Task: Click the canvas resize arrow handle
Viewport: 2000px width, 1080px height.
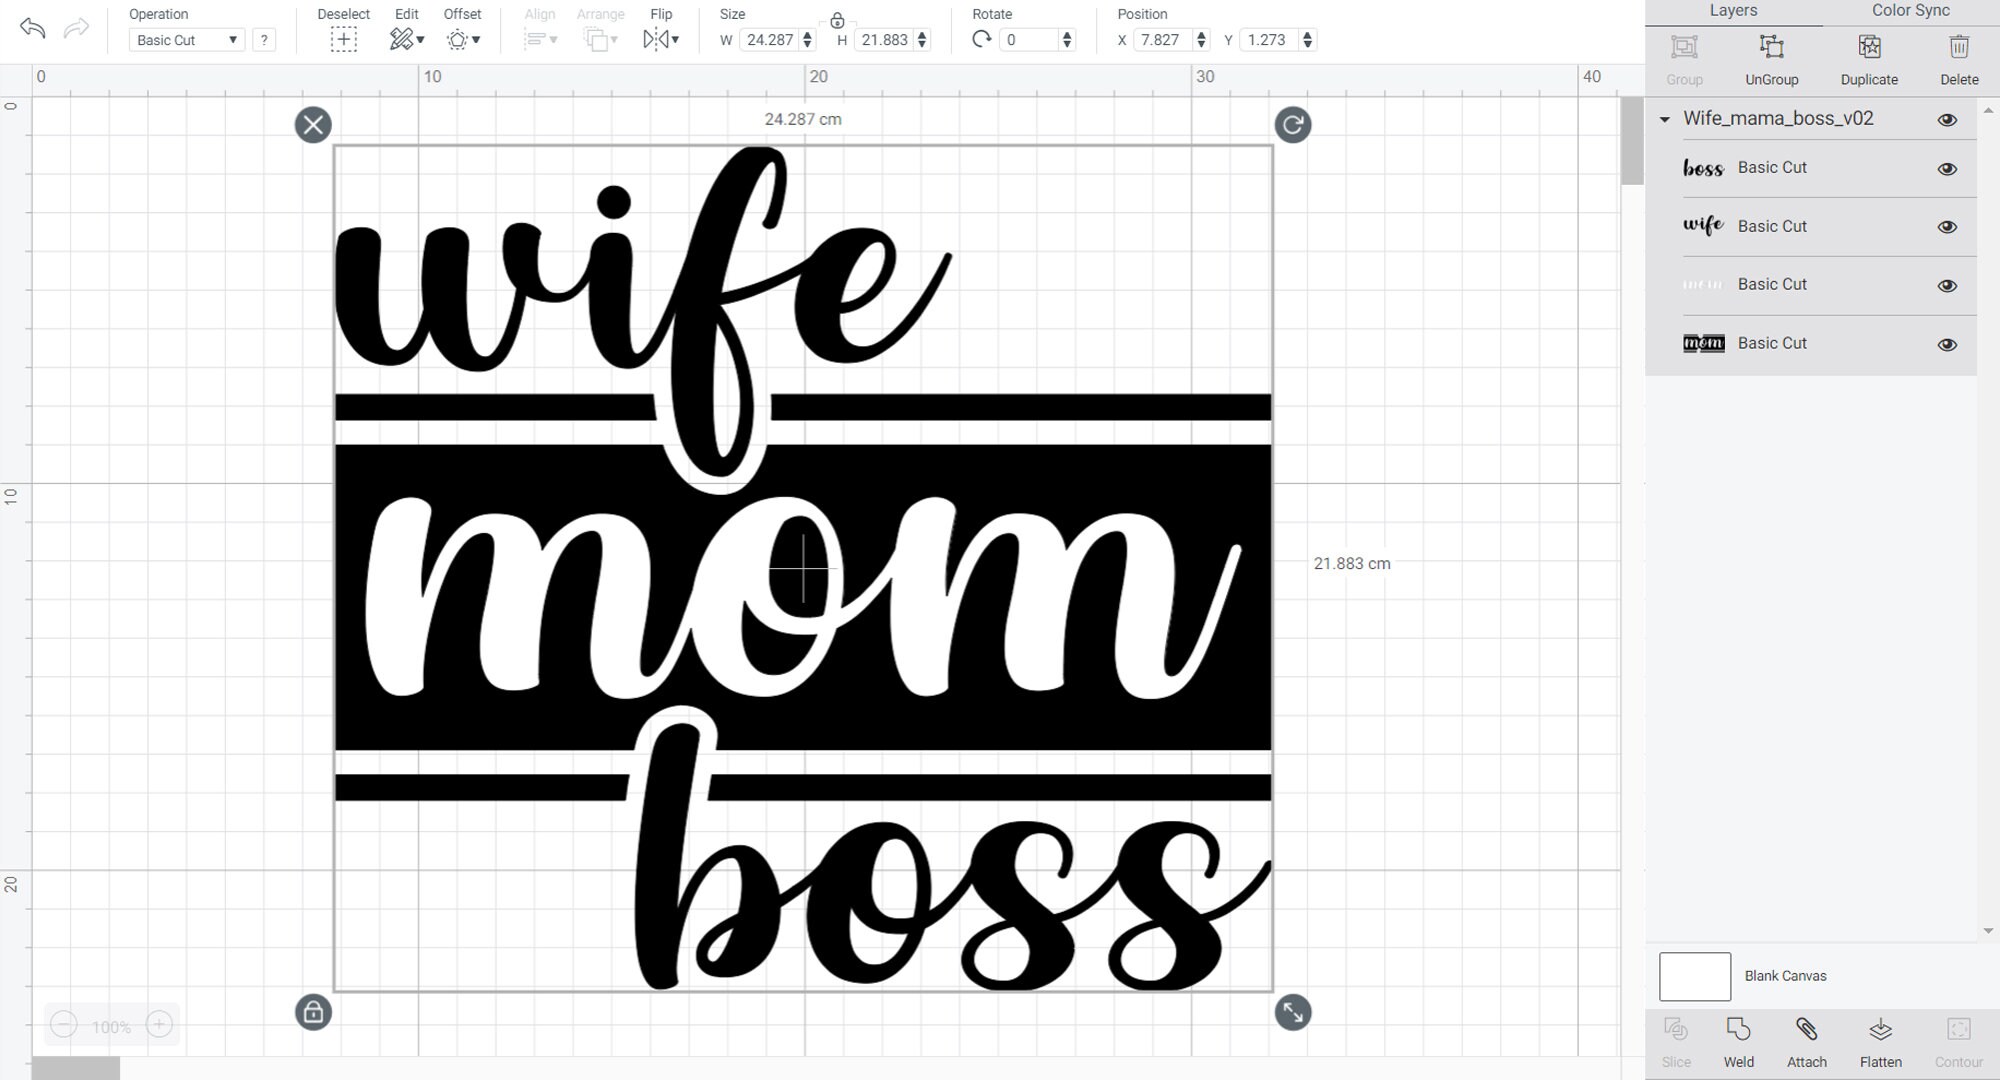Action: [x=1293, y=1012]
